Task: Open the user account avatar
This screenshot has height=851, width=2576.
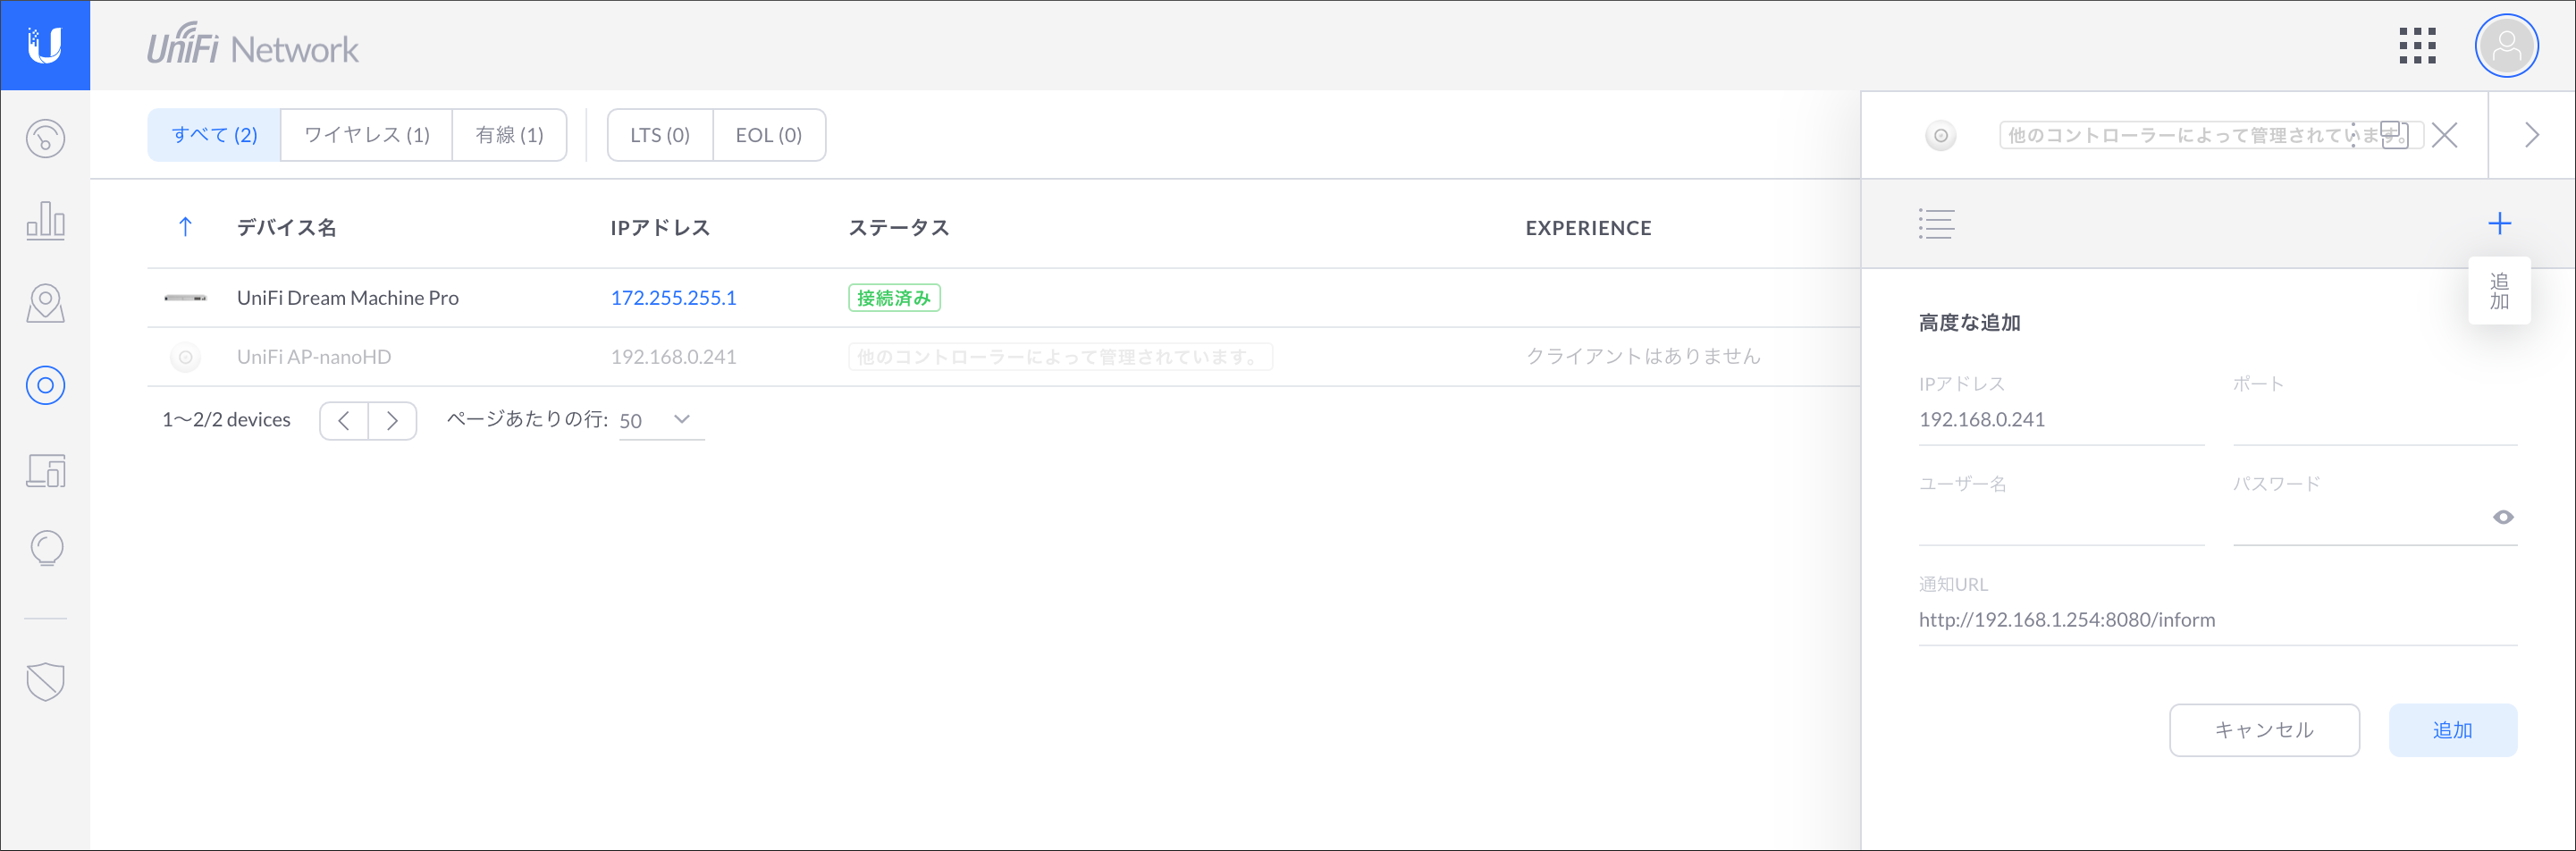Action: [x=2506, y=45]
